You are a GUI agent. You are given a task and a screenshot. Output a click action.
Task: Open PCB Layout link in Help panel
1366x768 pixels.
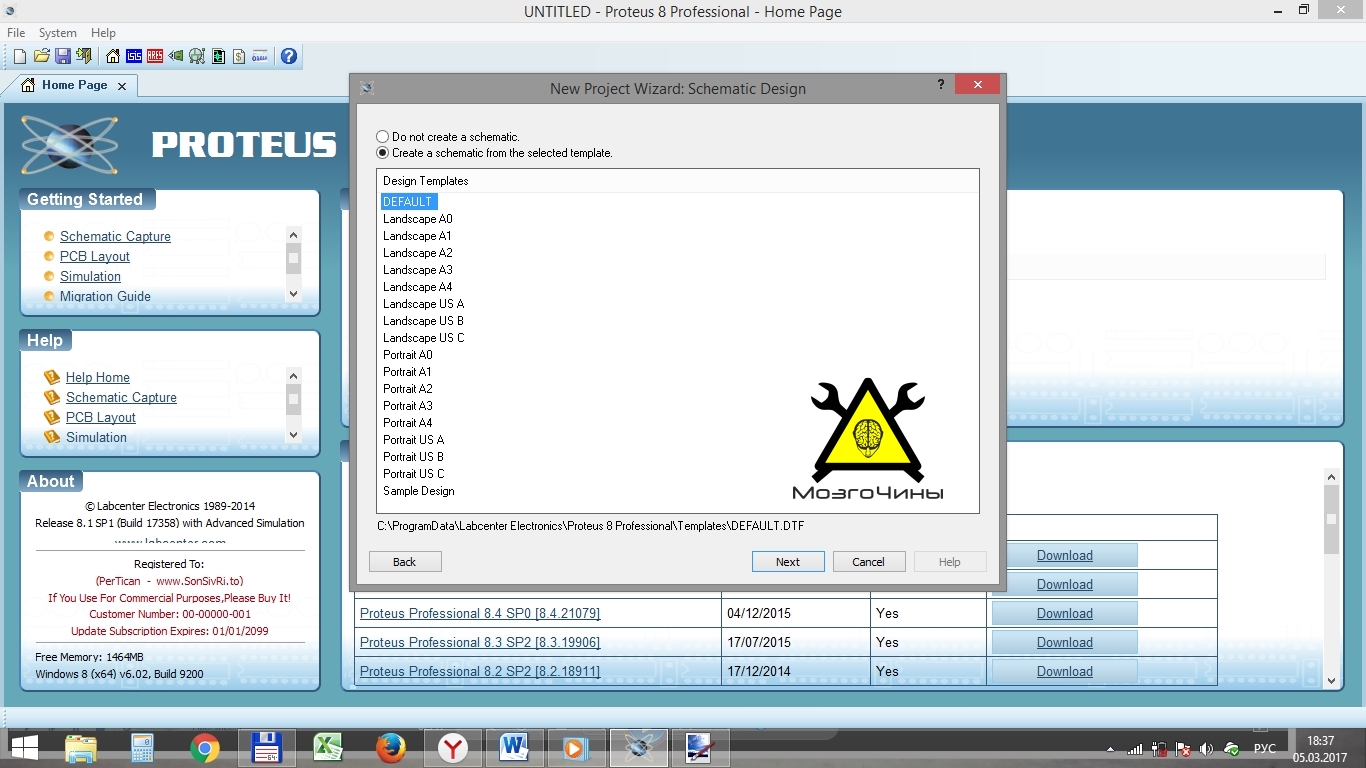coord(101,417)
